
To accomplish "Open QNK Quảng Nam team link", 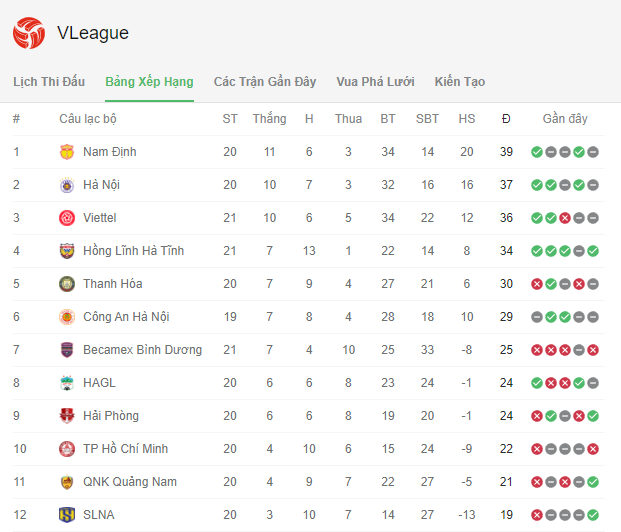I will coord(130,482).
